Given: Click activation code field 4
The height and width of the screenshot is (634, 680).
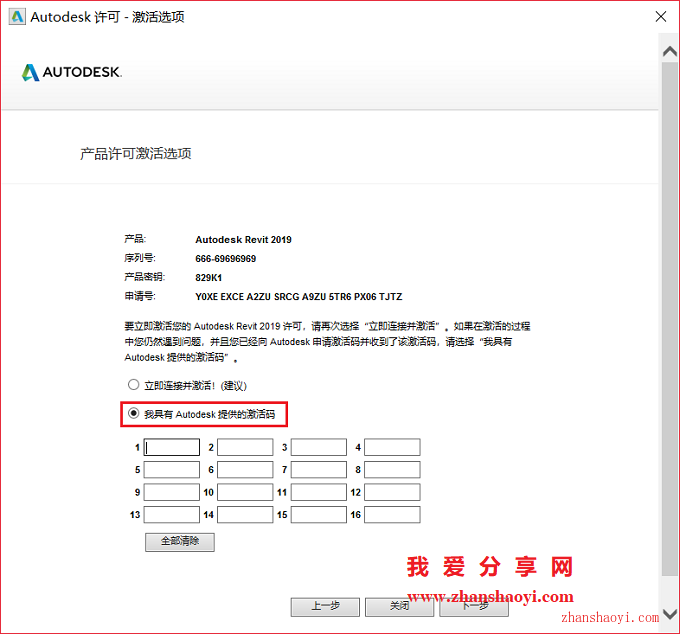Looking at the screenshot, I should [392, 447].
